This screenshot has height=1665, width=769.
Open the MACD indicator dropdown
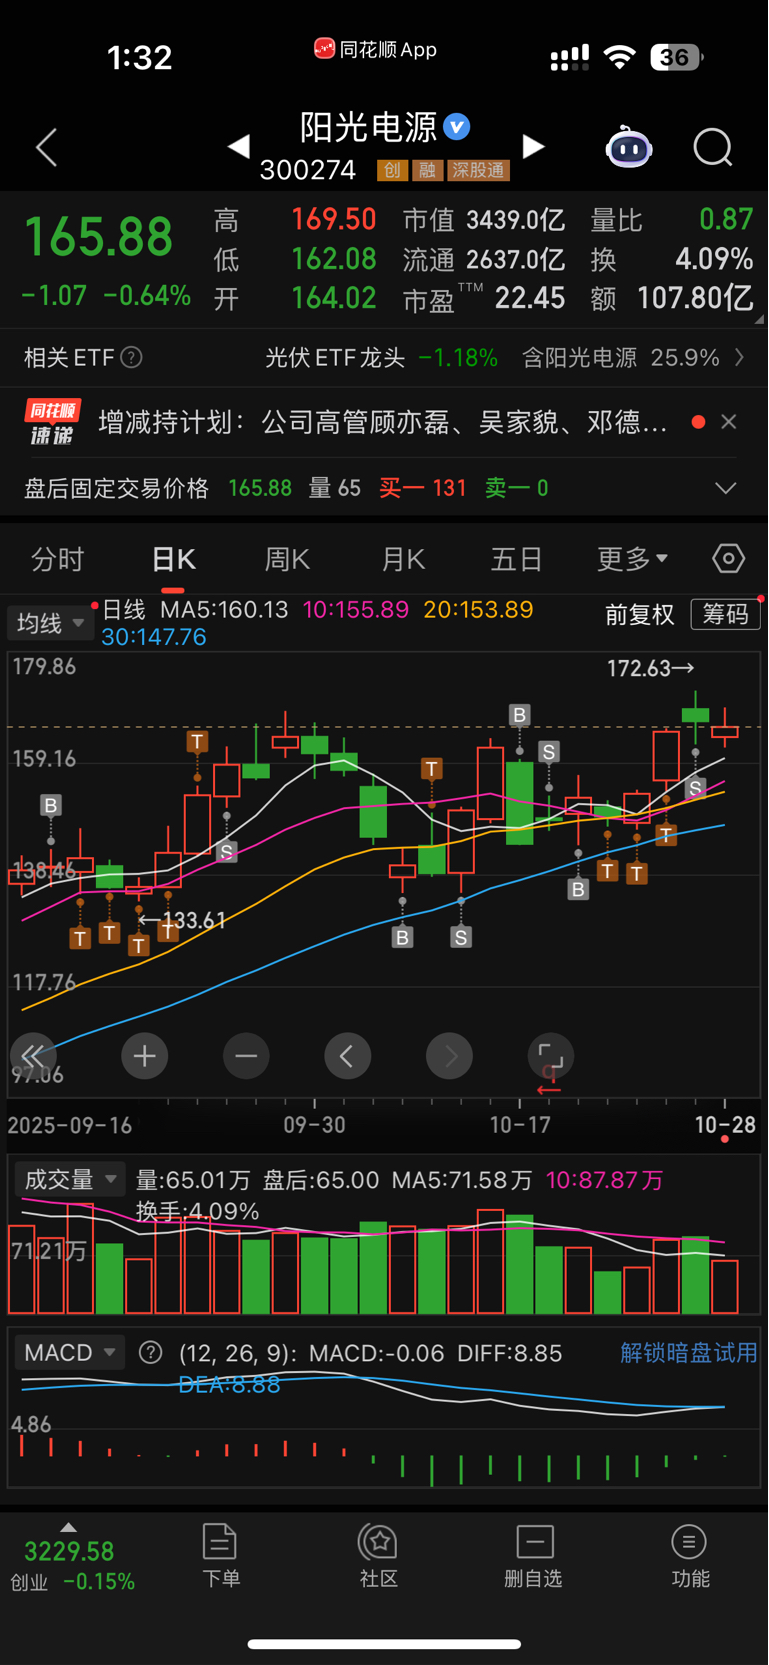click(69, 1353)
